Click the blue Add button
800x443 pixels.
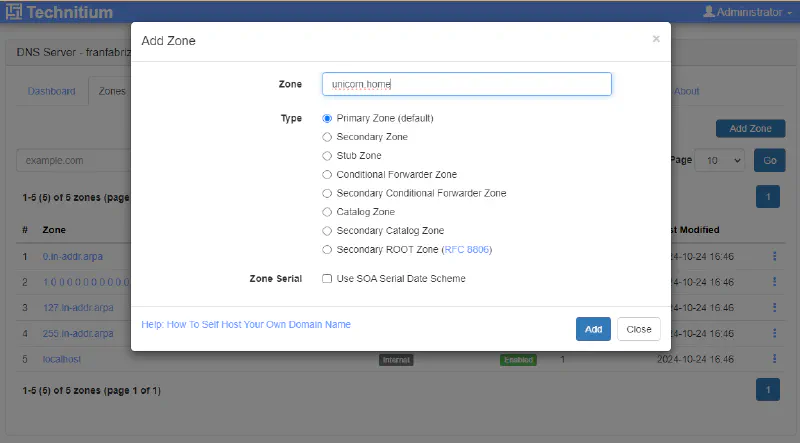click(593, 329)
